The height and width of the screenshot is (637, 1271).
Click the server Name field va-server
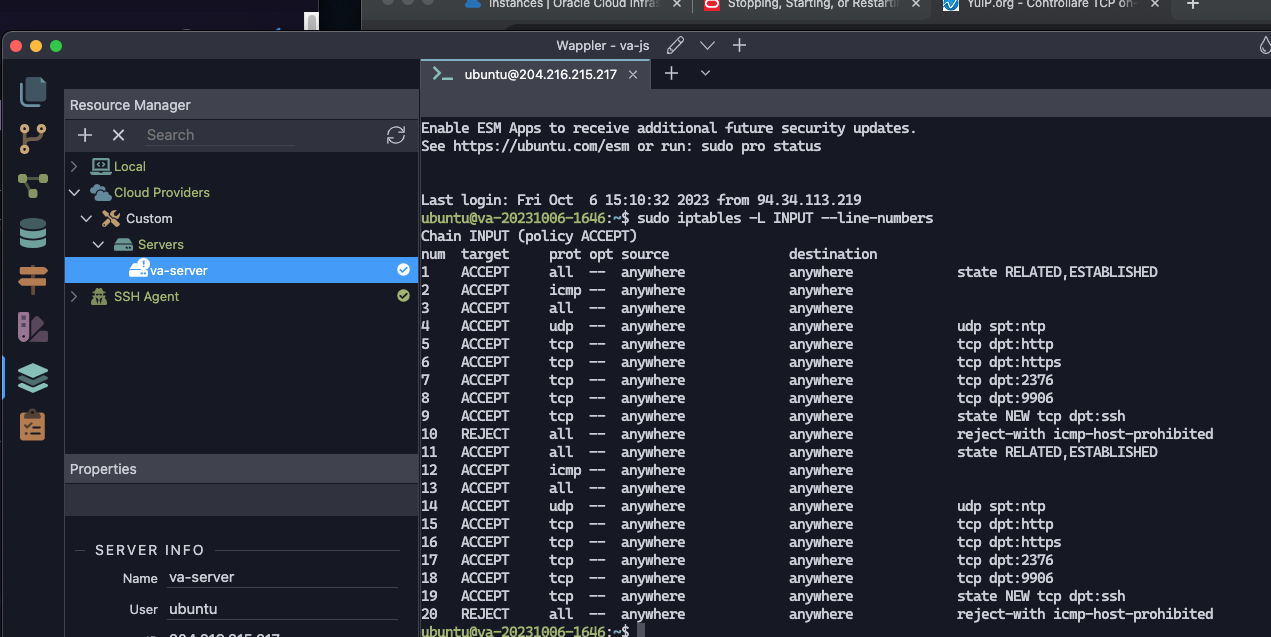point(282,577)
